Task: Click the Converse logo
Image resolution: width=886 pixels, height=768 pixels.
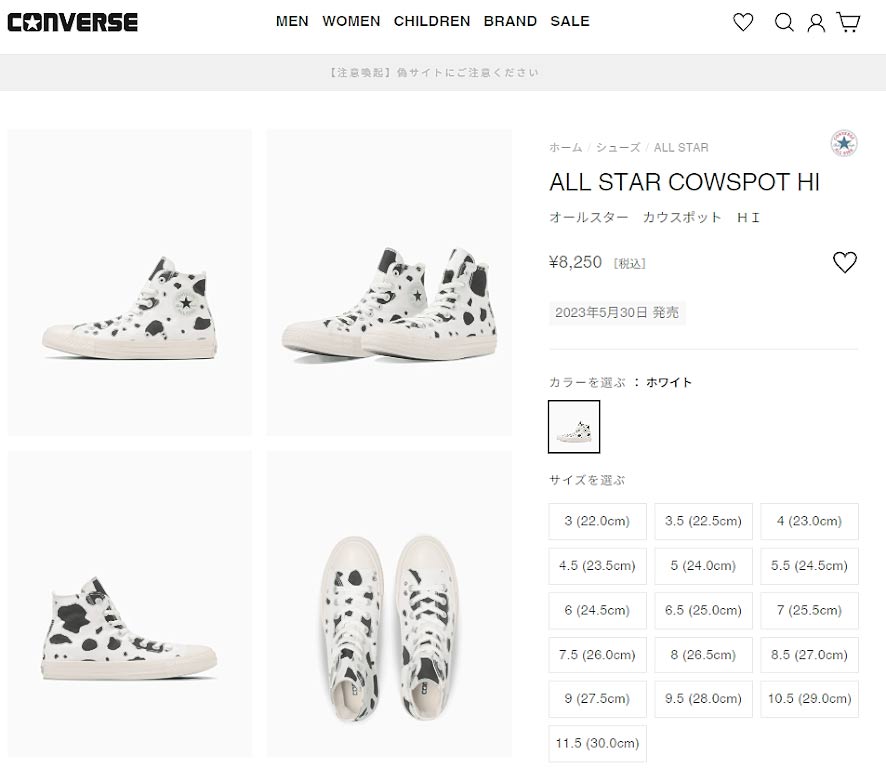Action: coord(73,22)
